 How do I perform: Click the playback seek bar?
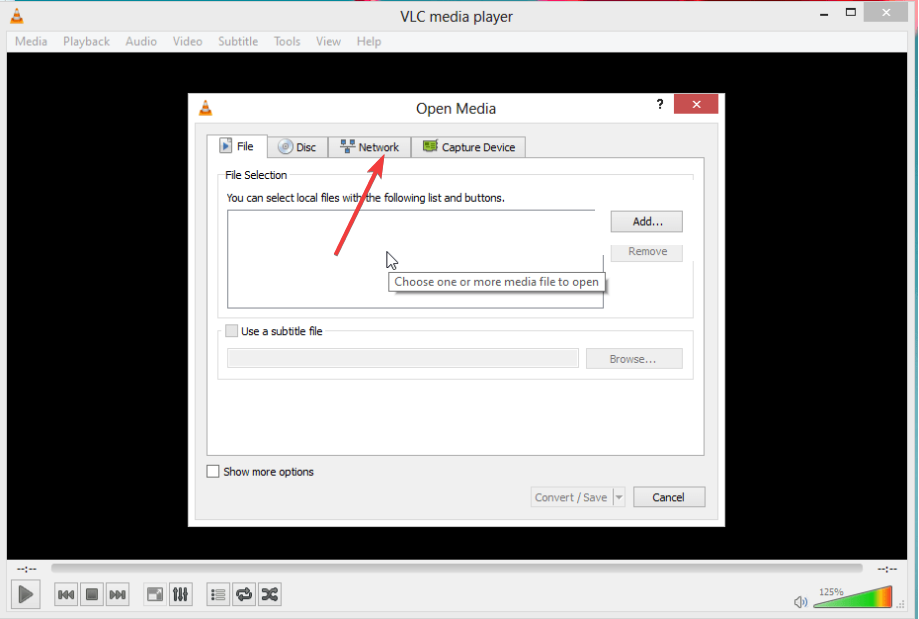457,568
